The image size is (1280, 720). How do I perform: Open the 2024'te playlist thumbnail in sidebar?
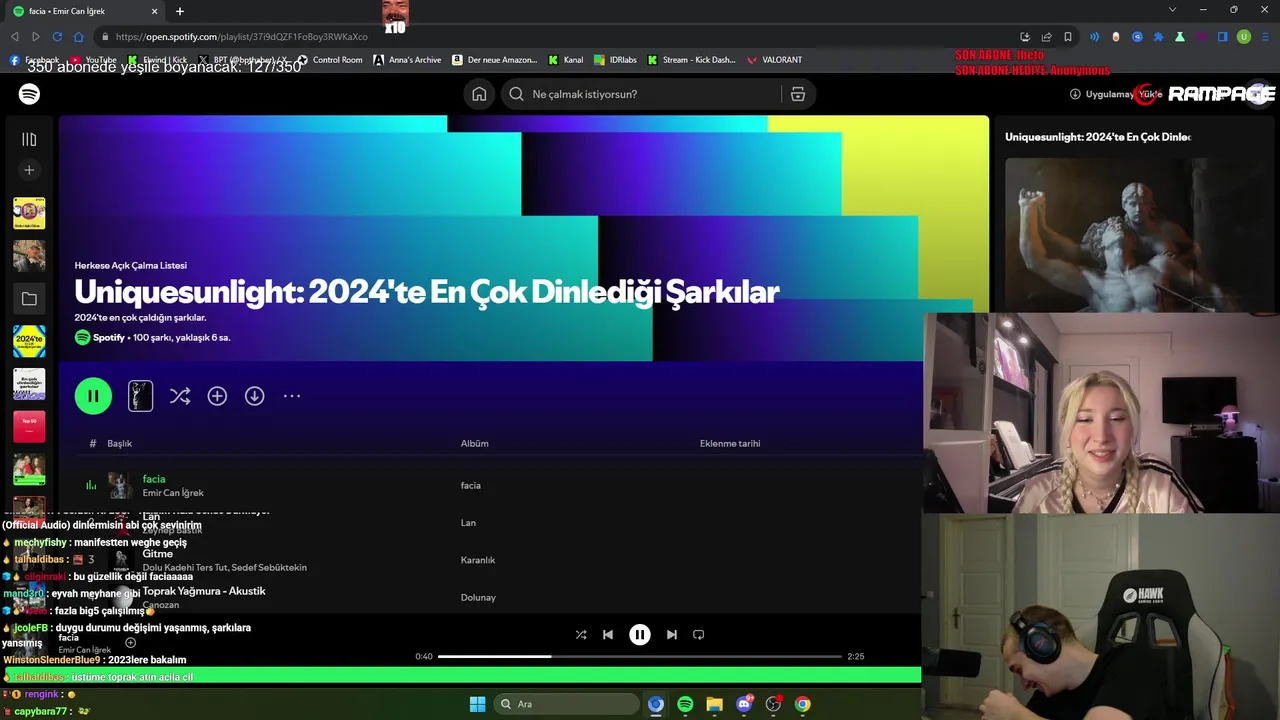coord(29,341)
